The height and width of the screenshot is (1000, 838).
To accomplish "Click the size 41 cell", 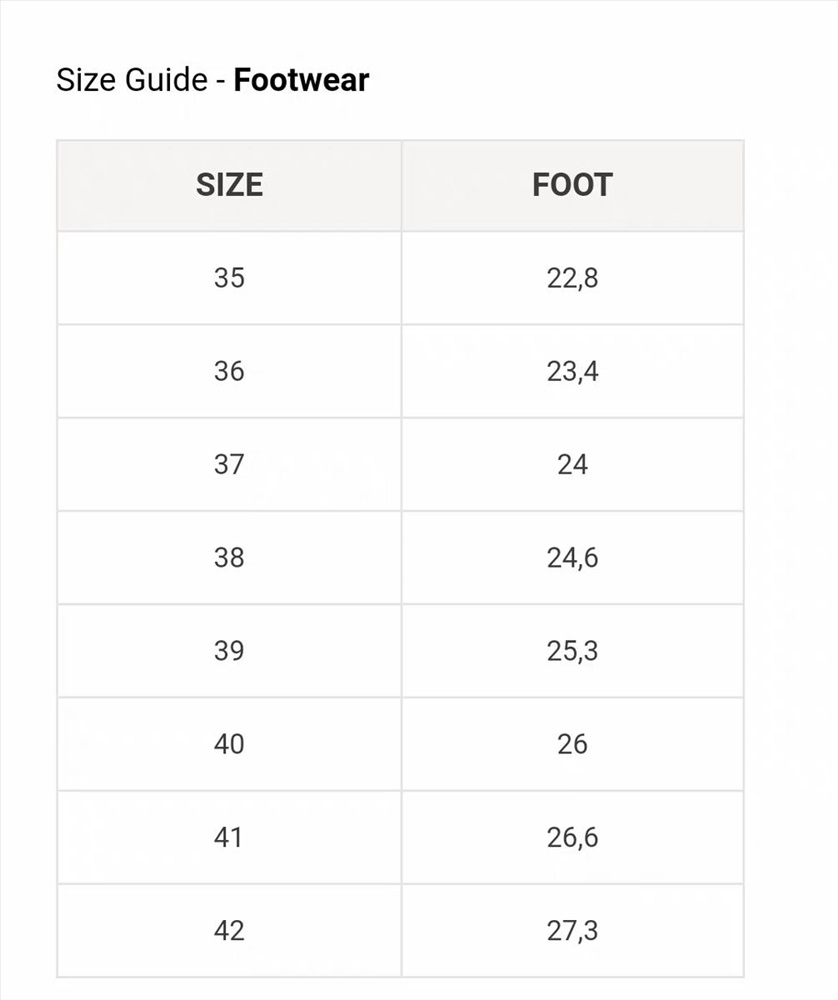I will (229, 837).
